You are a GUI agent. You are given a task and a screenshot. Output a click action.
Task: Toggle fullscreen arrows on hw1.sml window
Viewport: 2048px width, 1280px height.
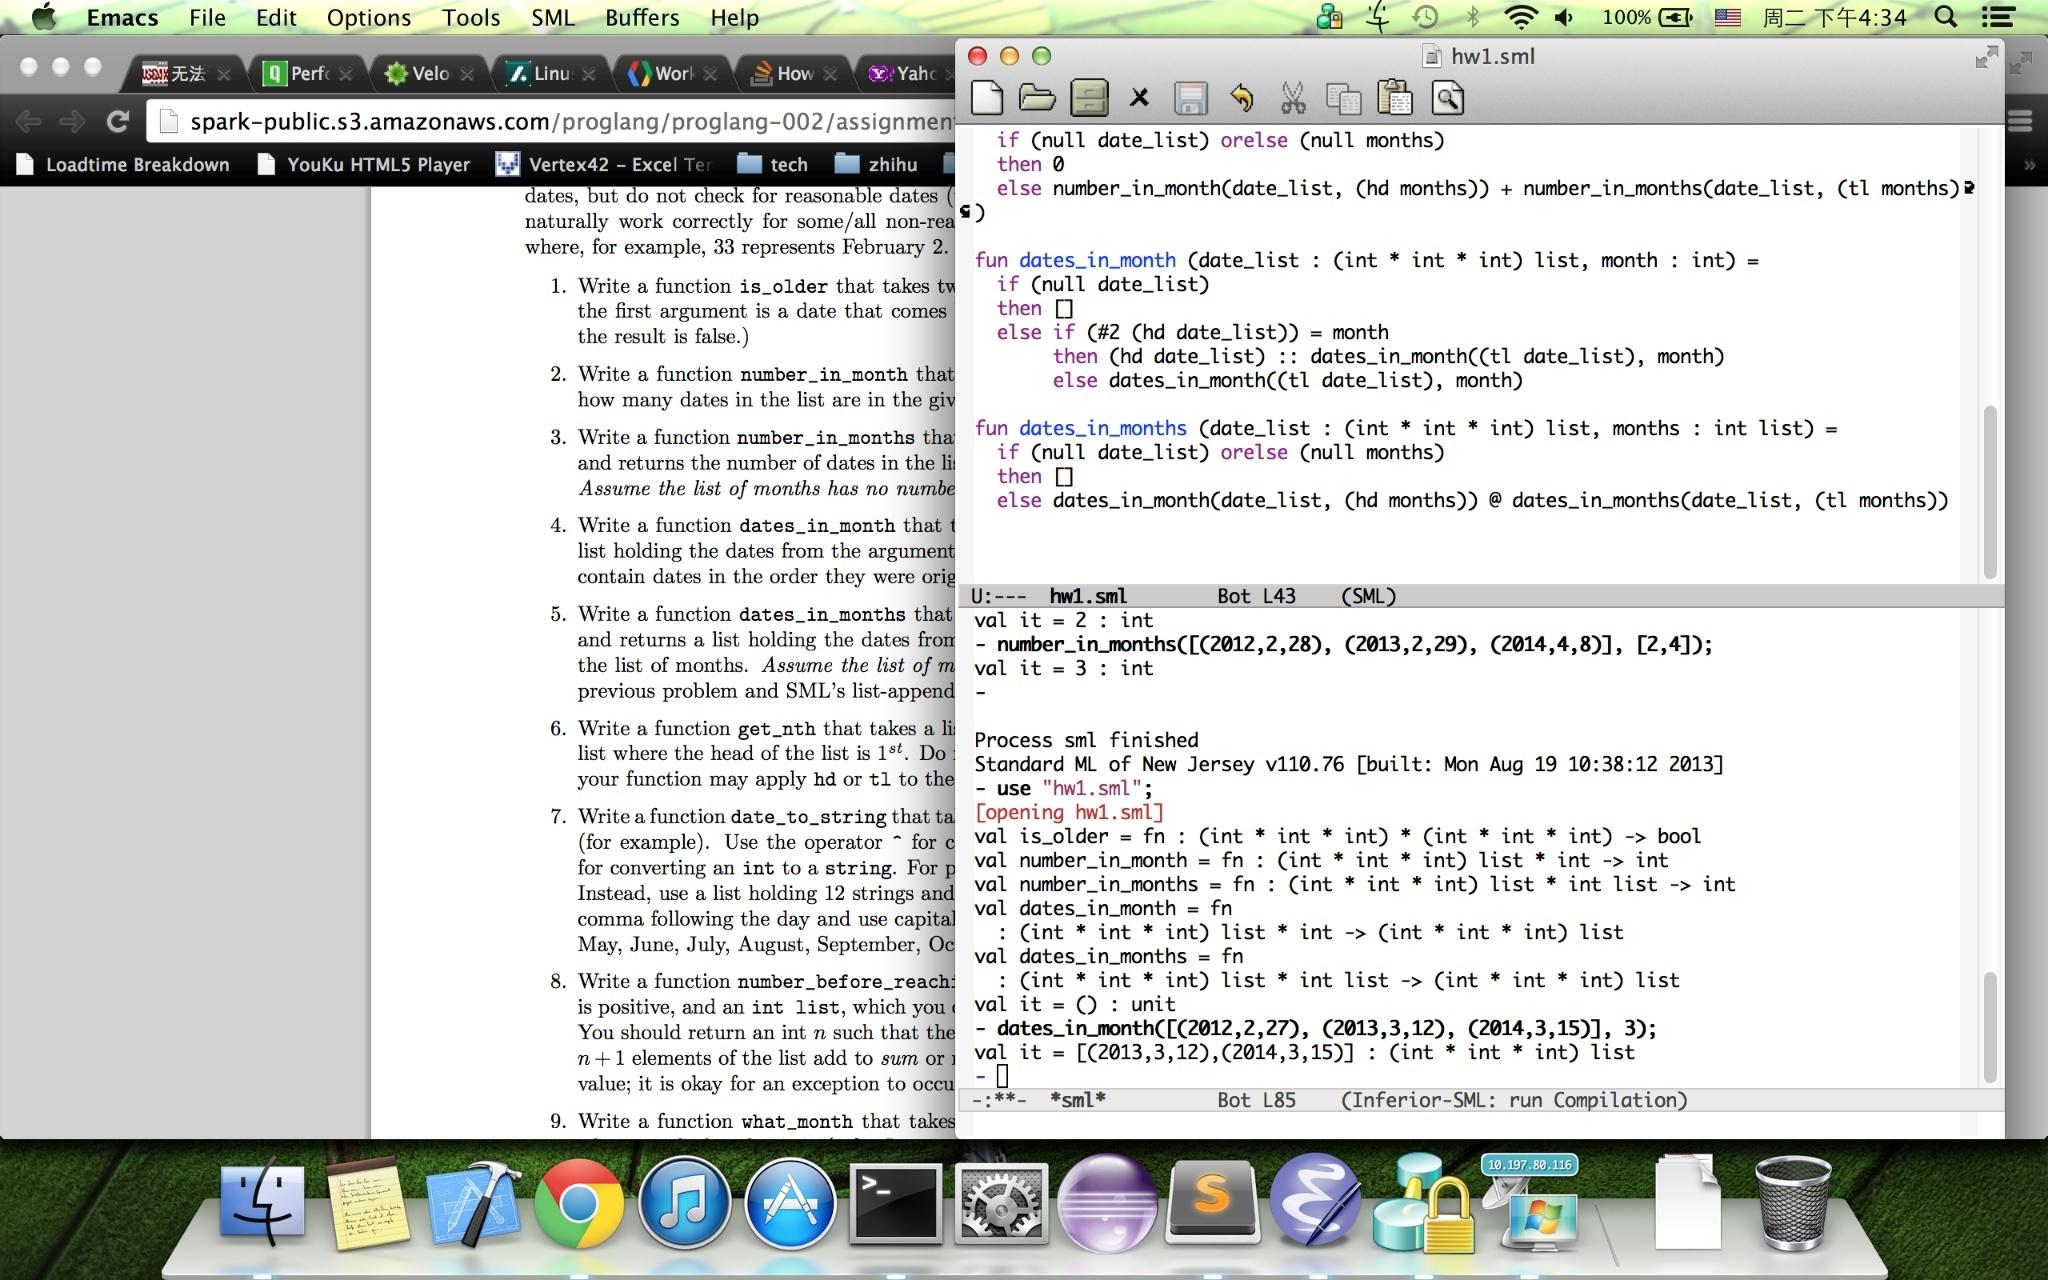[x=1986, y=57]
